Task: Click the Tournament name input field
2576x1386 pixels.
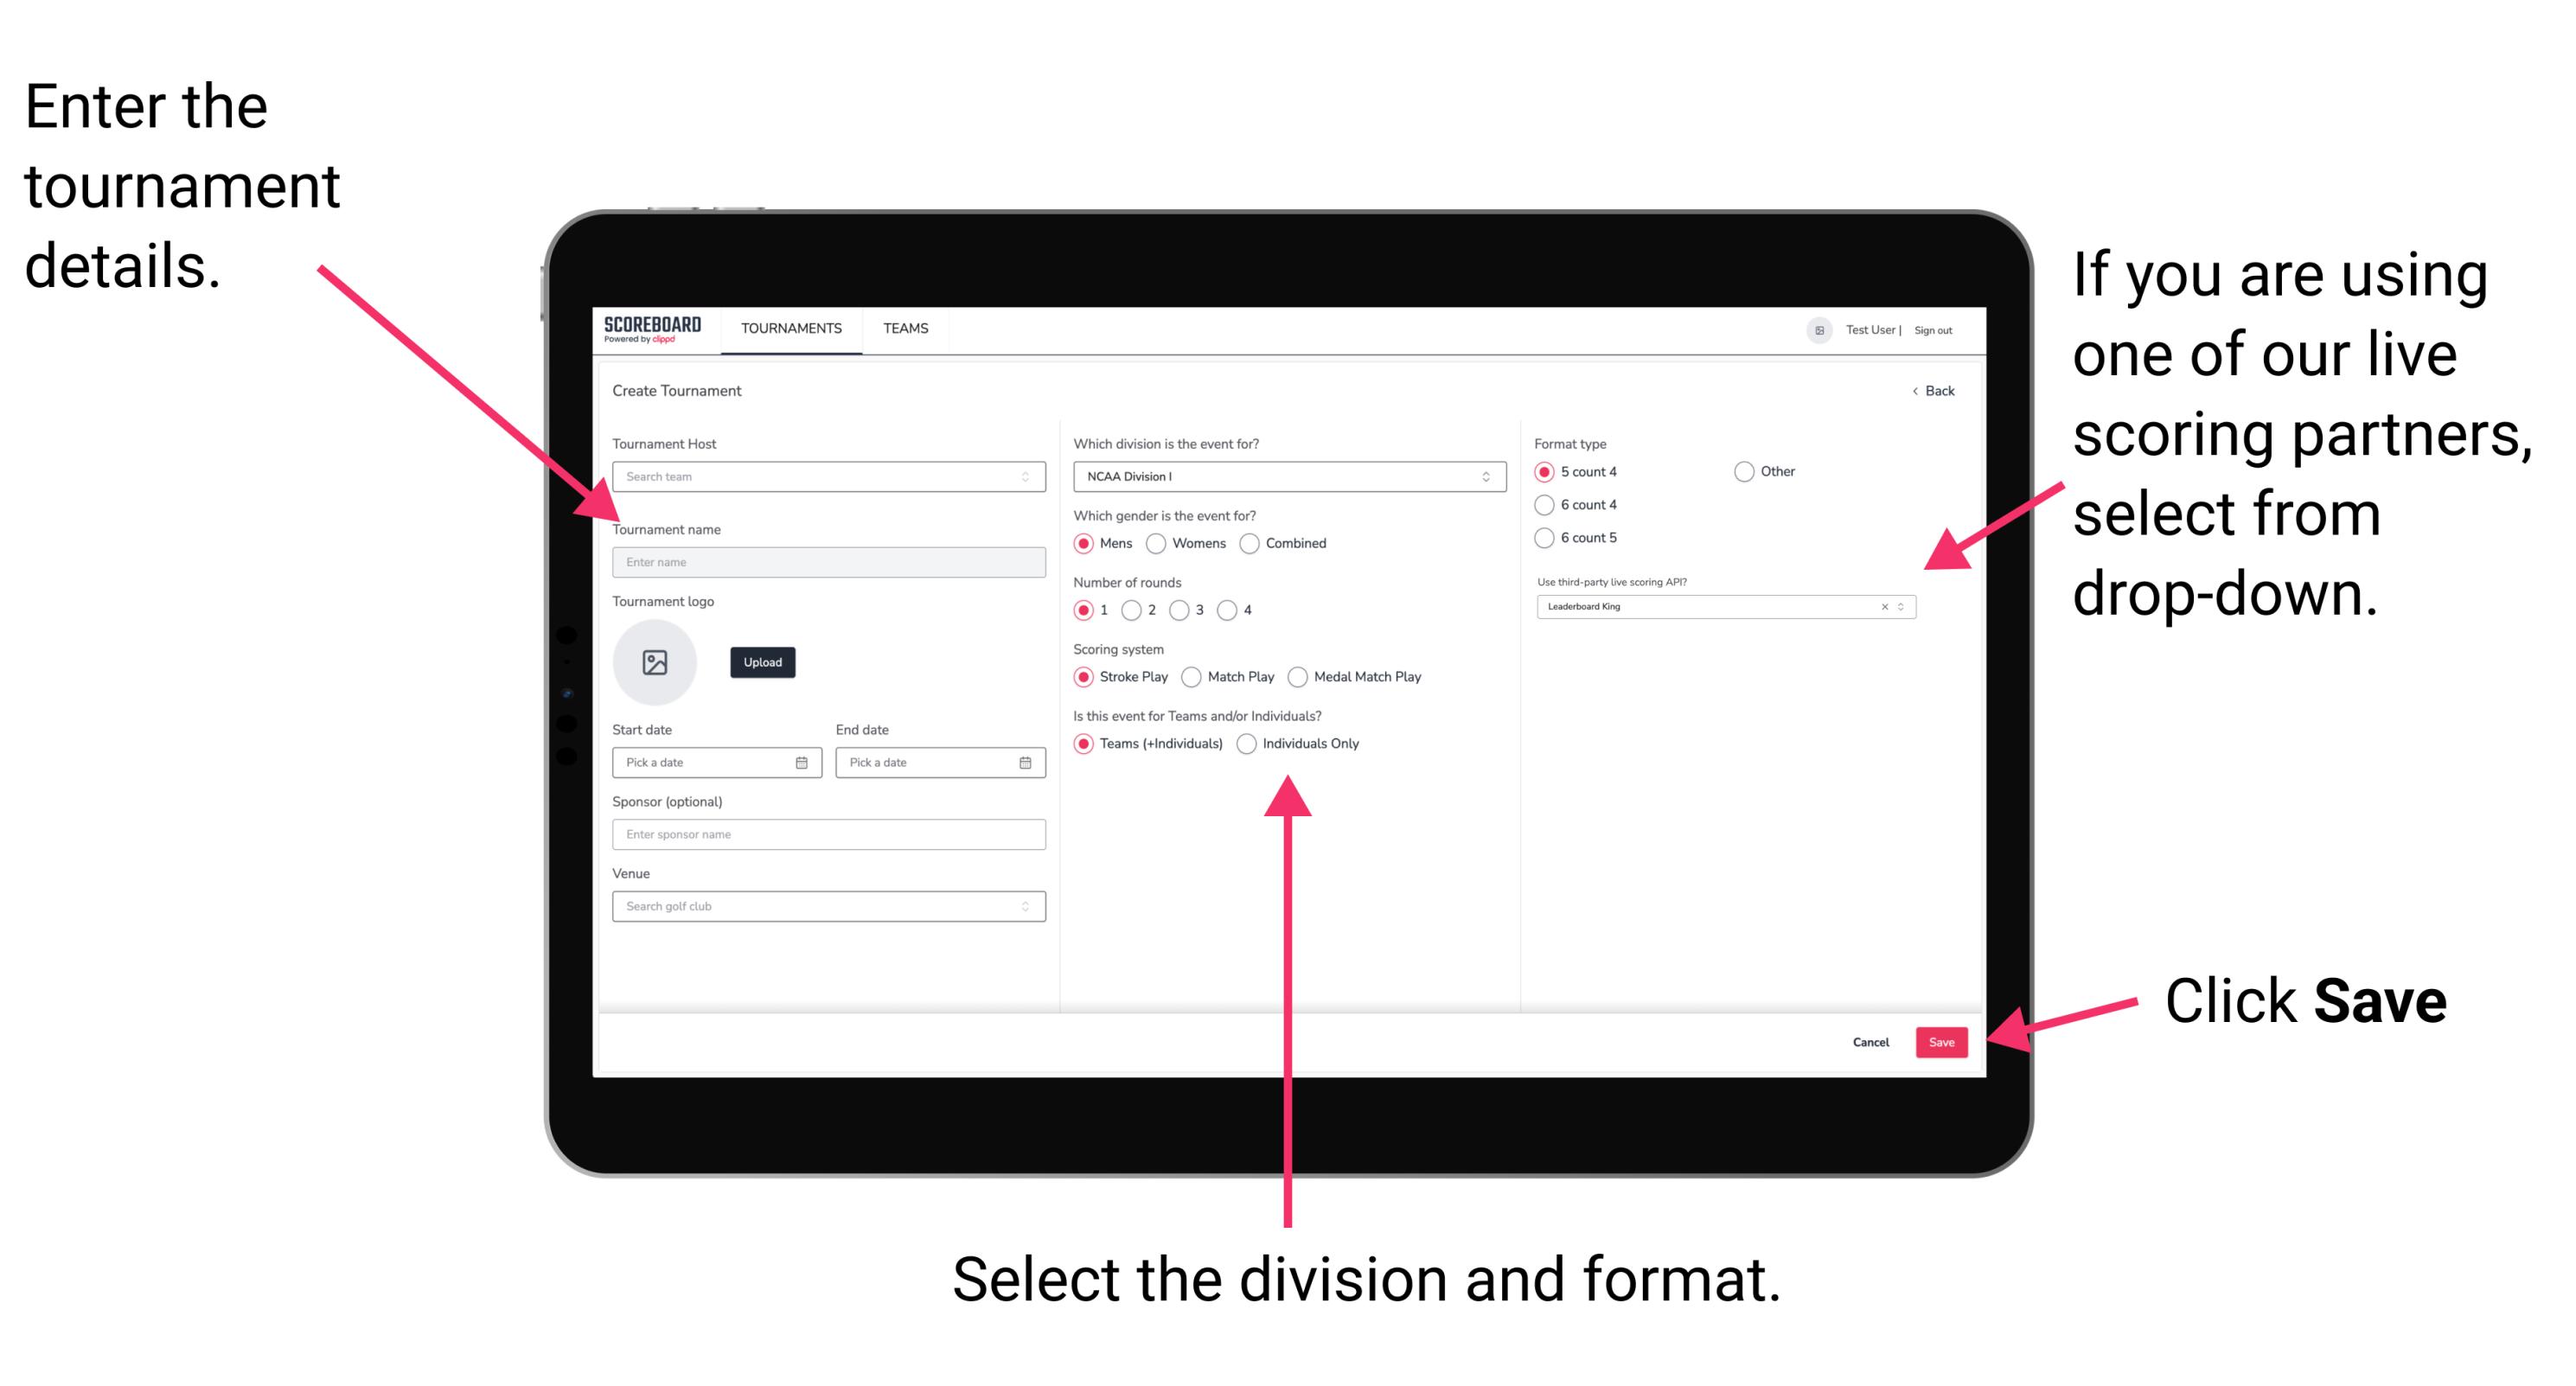Action: click(825, 561)
